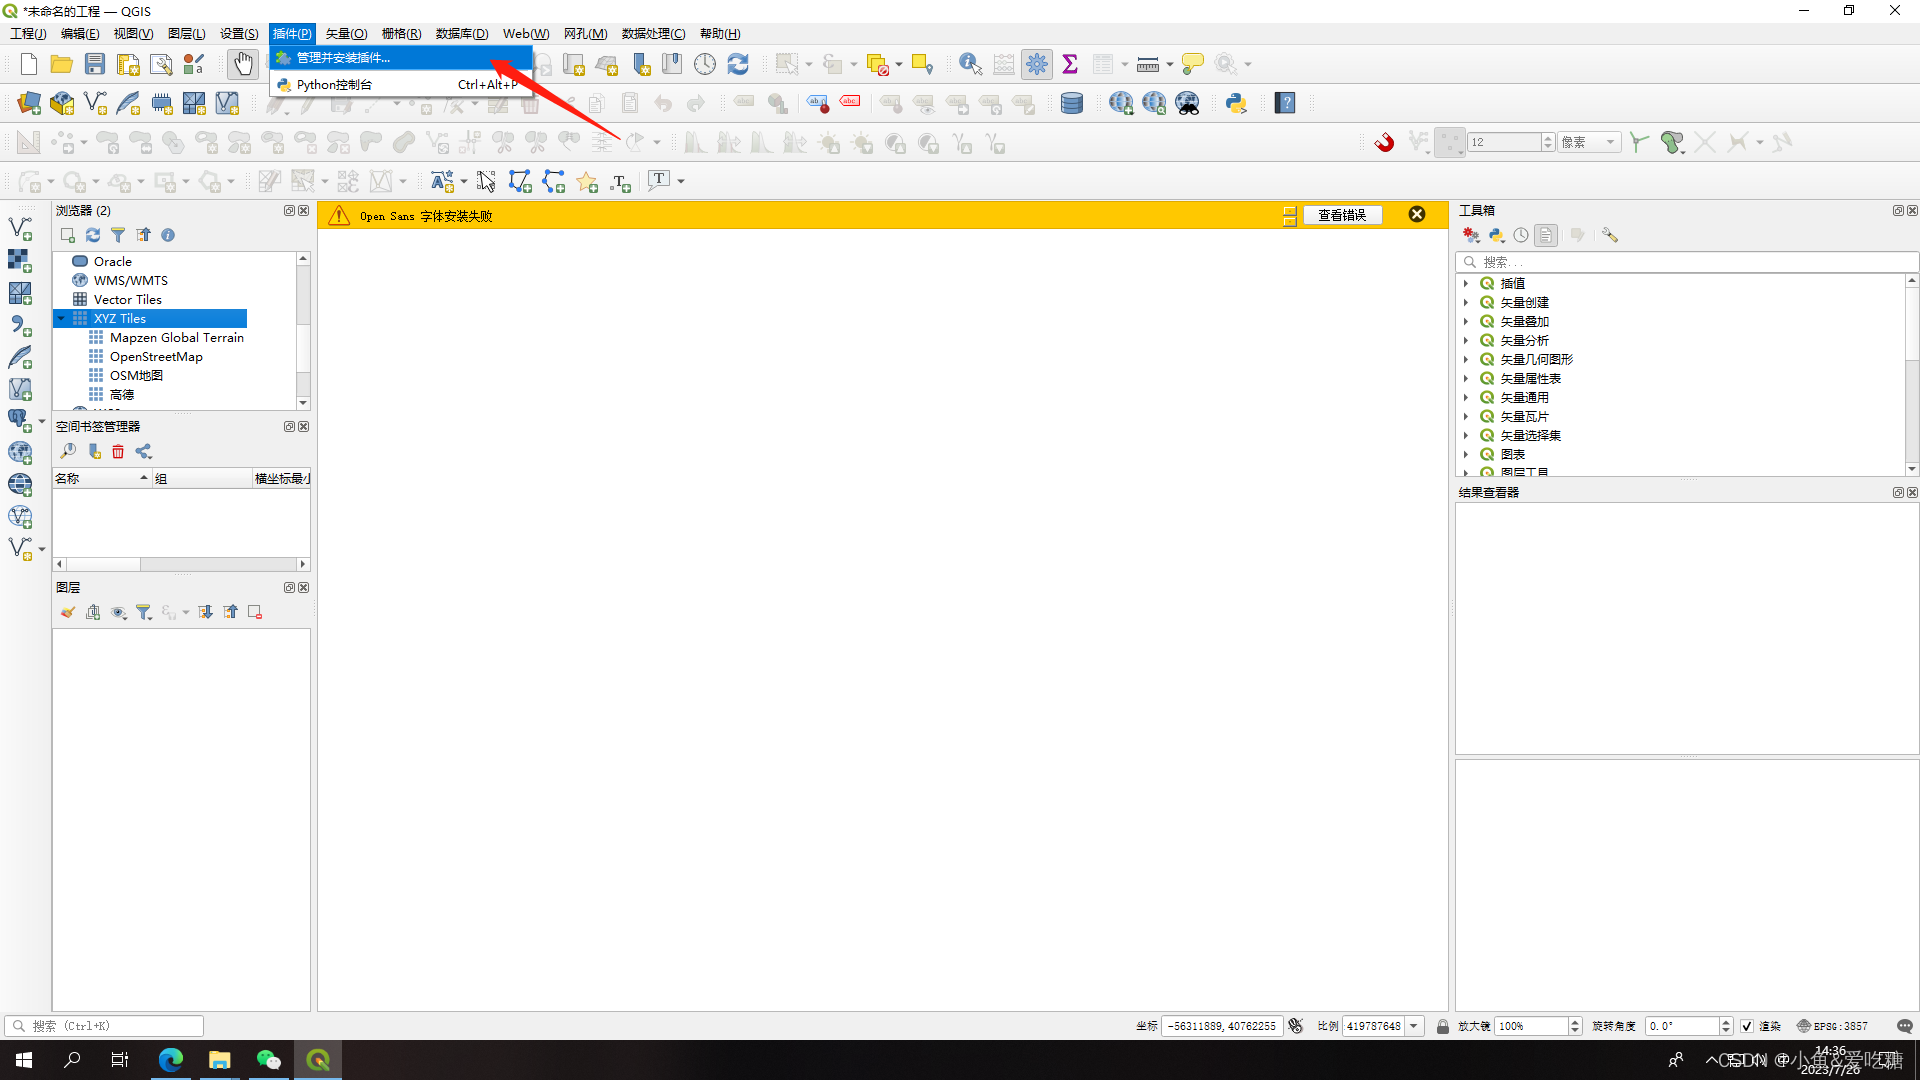
Task: Open WeChat from the taskbar
Action: [268, 1060]
